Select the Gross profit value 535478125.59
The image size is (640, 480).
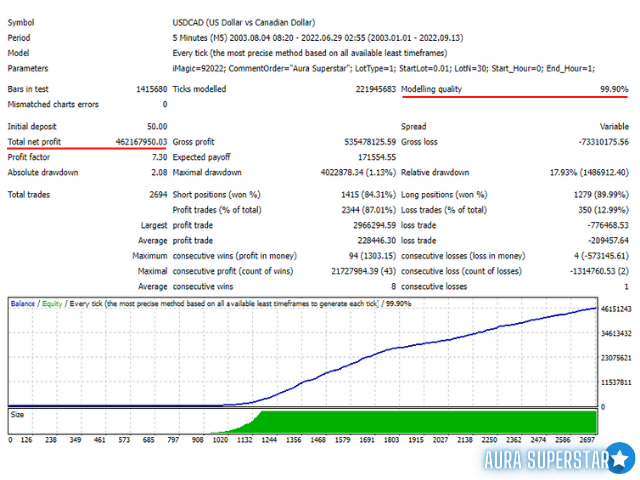click(x=370, y=142)
